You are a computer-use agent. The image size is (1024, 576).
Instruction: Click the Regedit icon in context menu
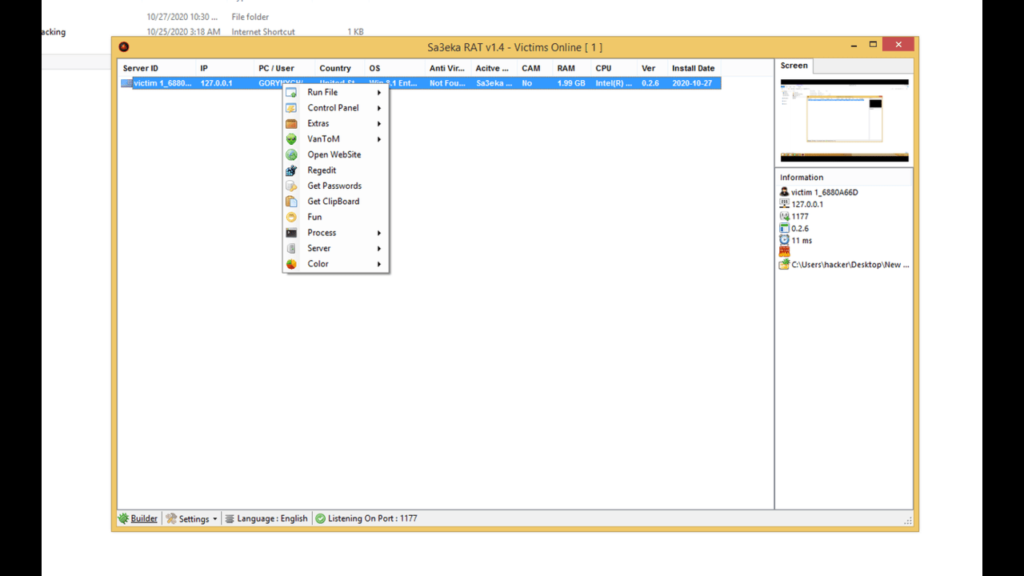(291, 170)
